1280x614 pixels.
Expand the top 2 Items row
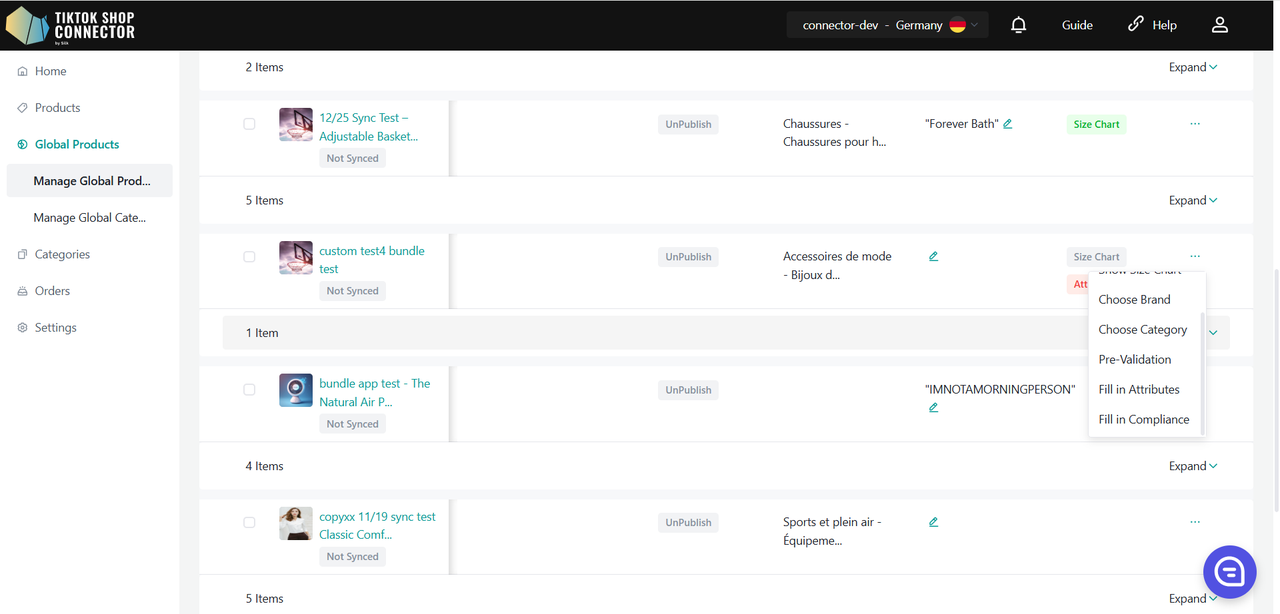(x=1193, y=67)
